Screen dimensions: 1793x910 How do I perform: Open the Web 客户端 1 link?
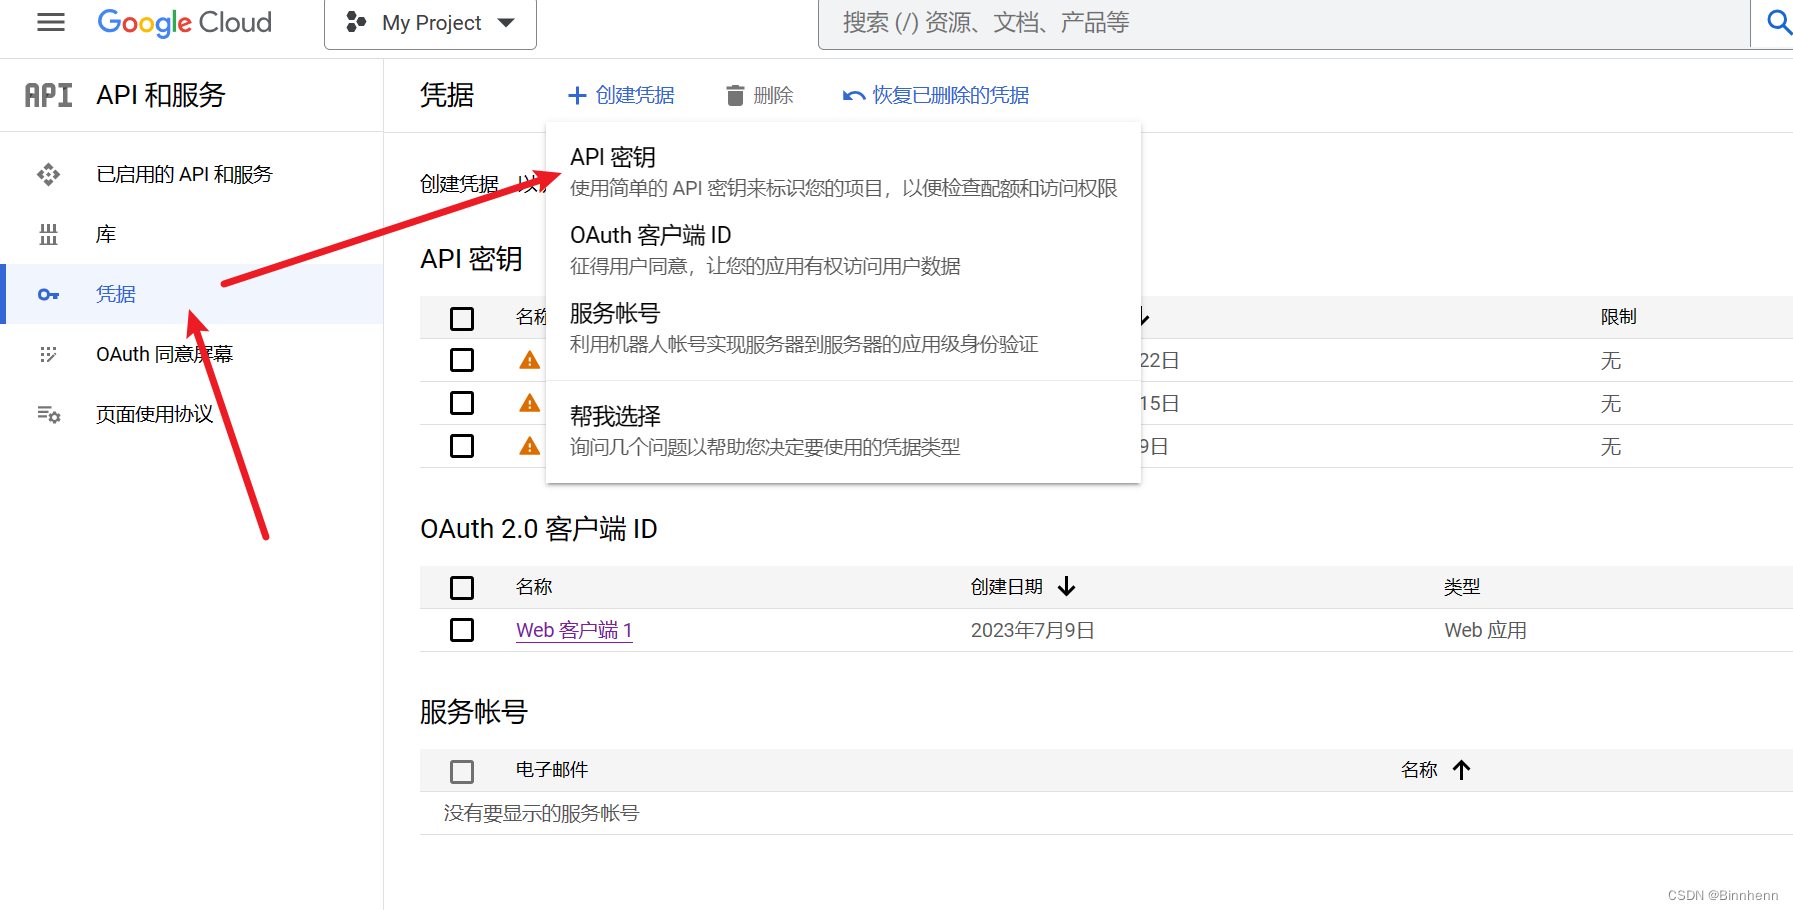pos(574,630)
